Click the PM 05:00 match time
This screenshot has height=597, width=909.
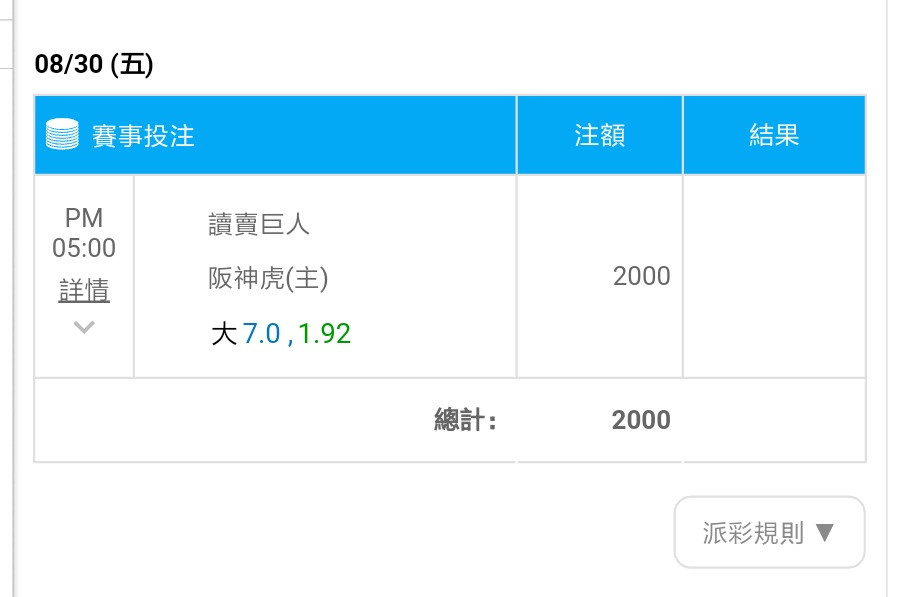(x=84, y=233)
